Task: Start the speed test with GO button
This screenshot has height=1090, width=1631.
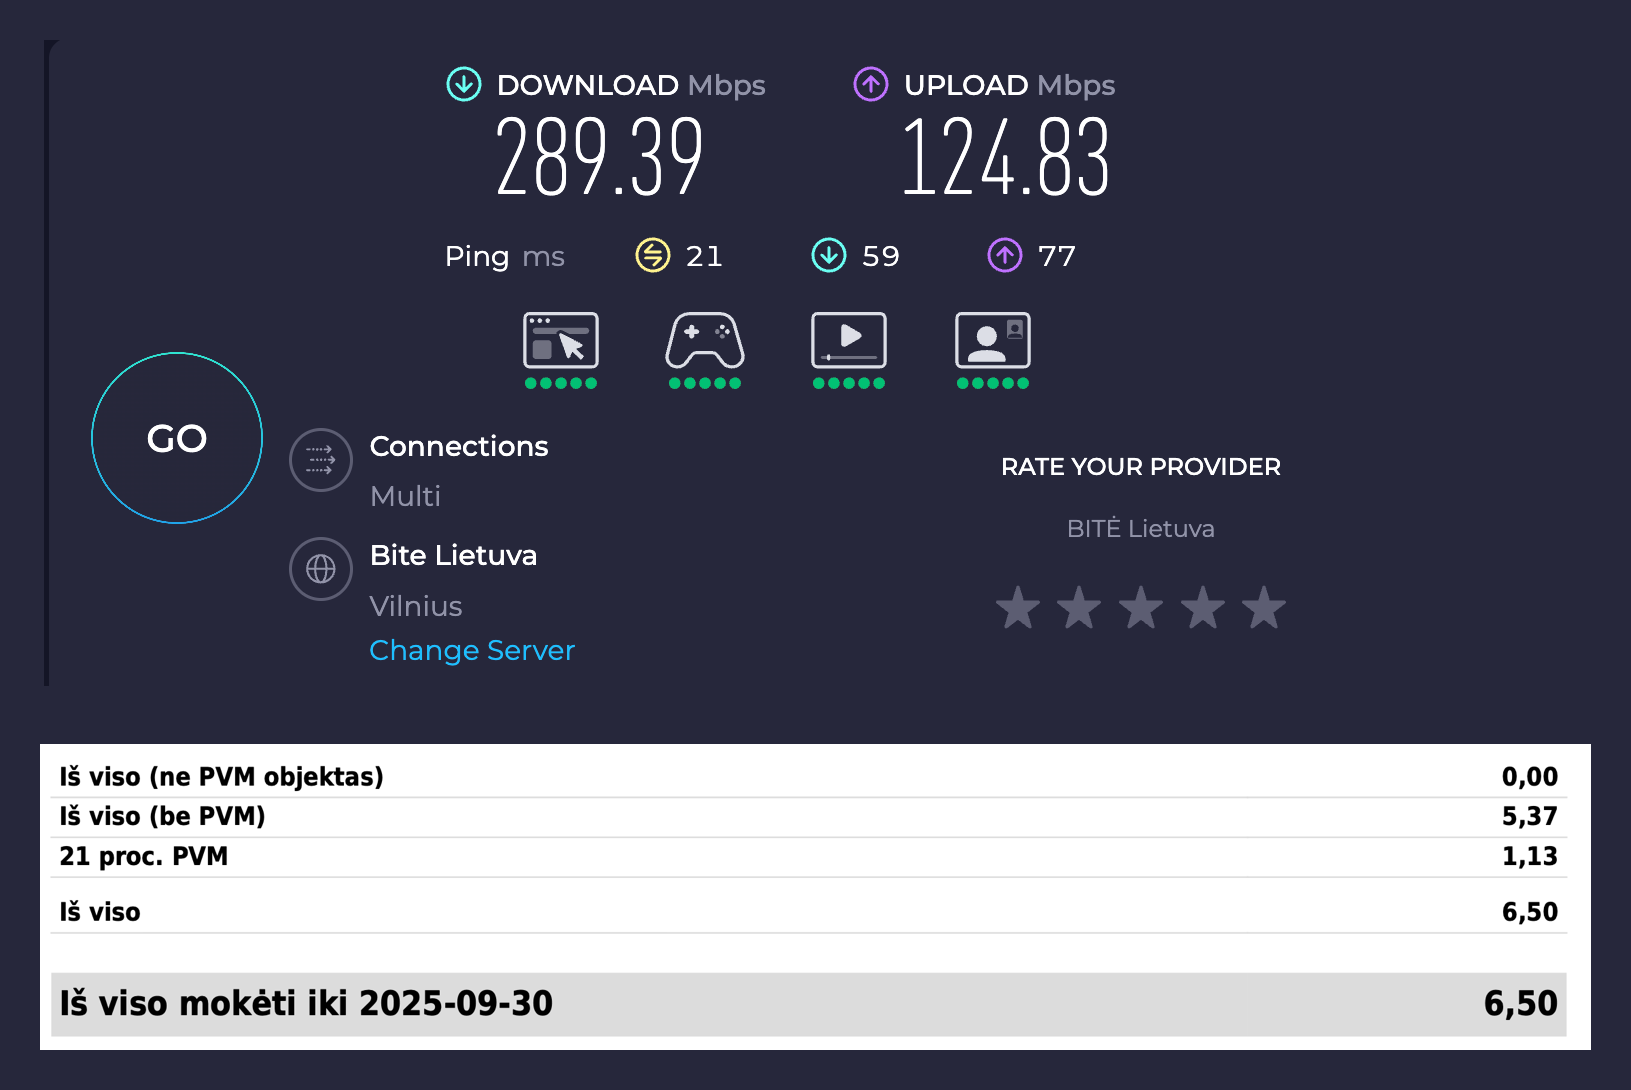Action: [177, 438]
